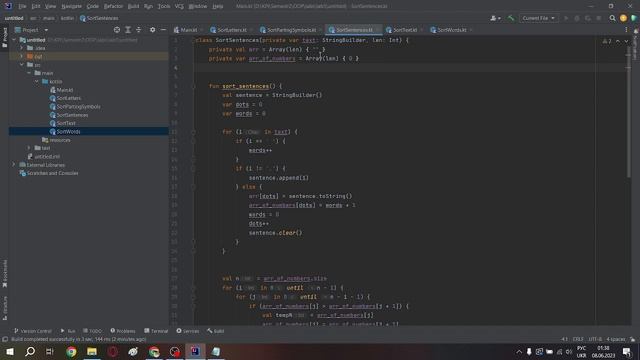Open the Project tool window stripe button
Screen dimensions: 640x360
coord(5,37)
